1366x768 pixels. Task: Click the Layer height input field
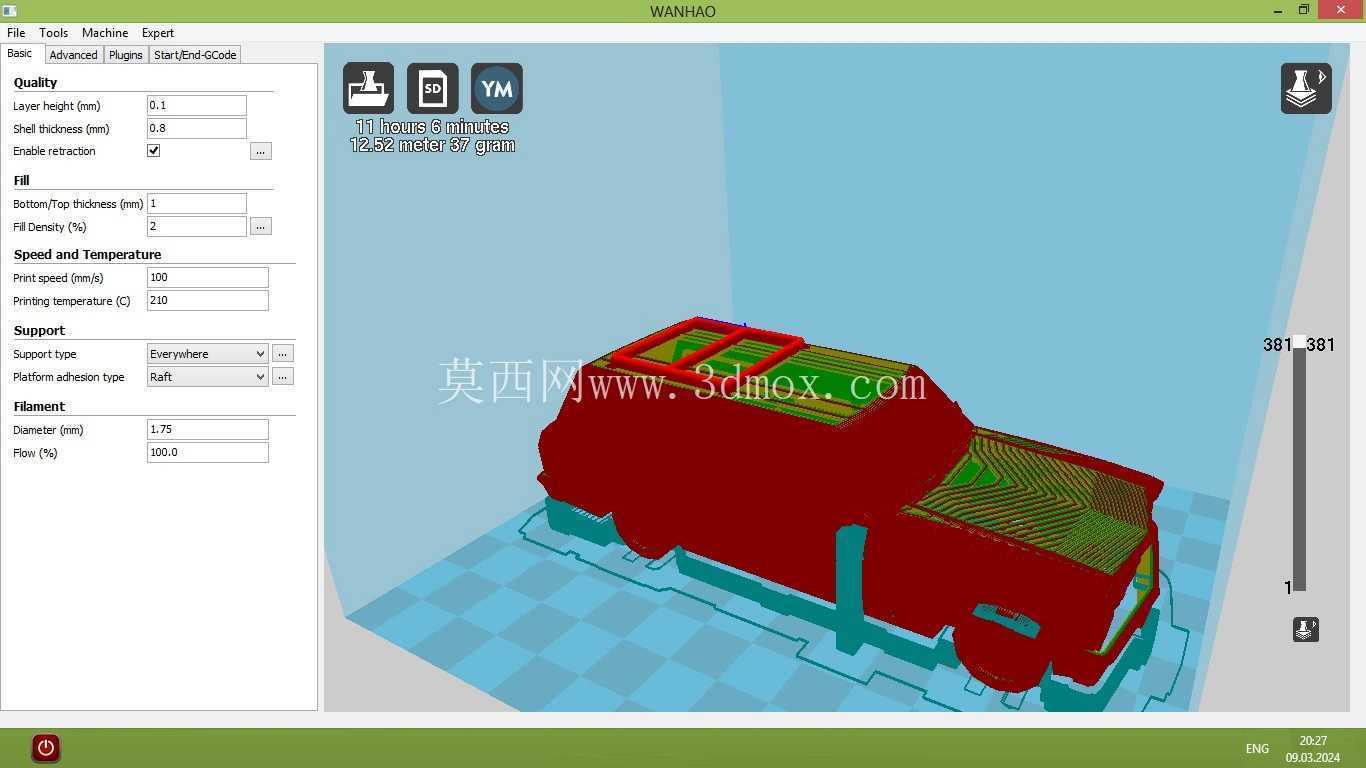pos(197,105)
